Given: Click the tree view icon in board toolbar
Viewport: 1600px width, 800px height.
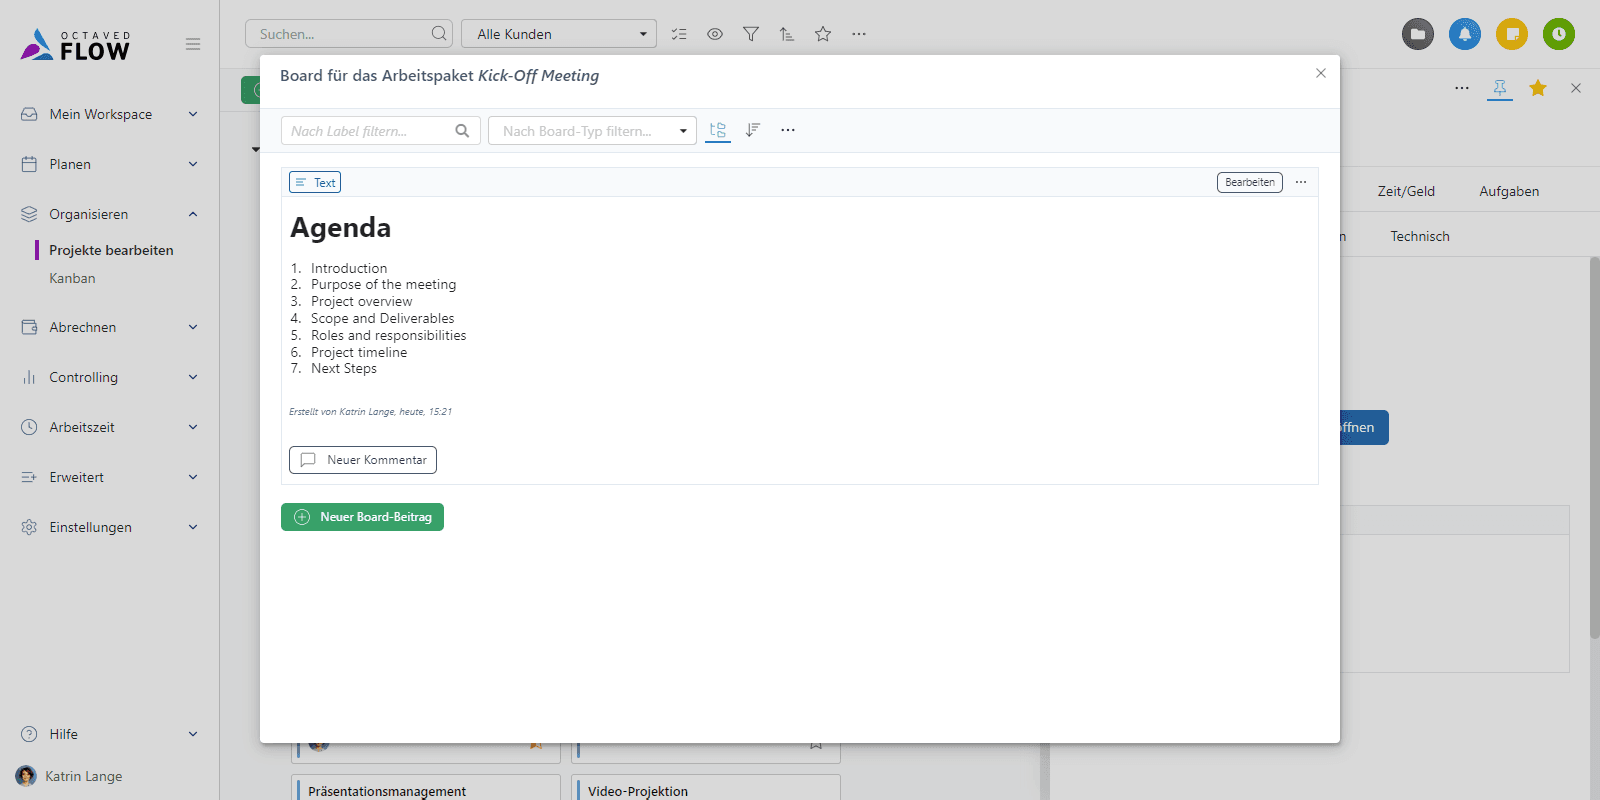Looking at the screenshot, I should 717,130.
